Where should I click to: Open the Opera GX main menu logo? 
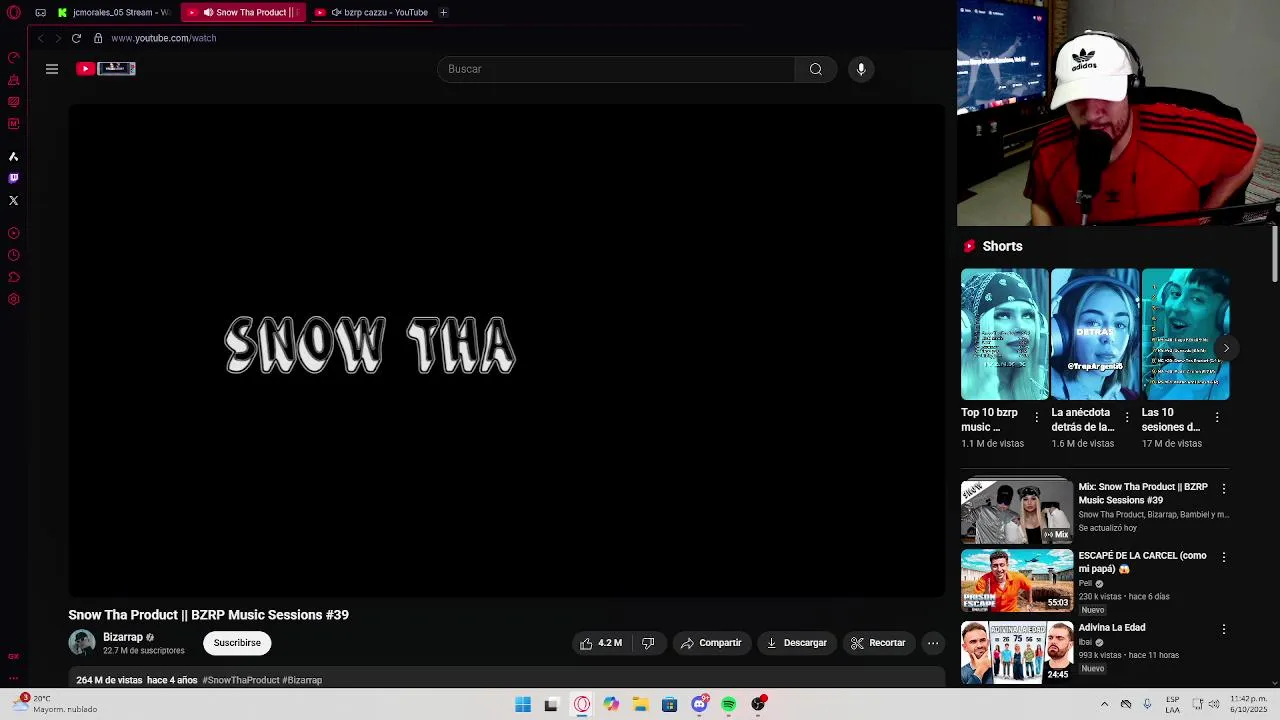pyautogui.click(x=14, y=12)
